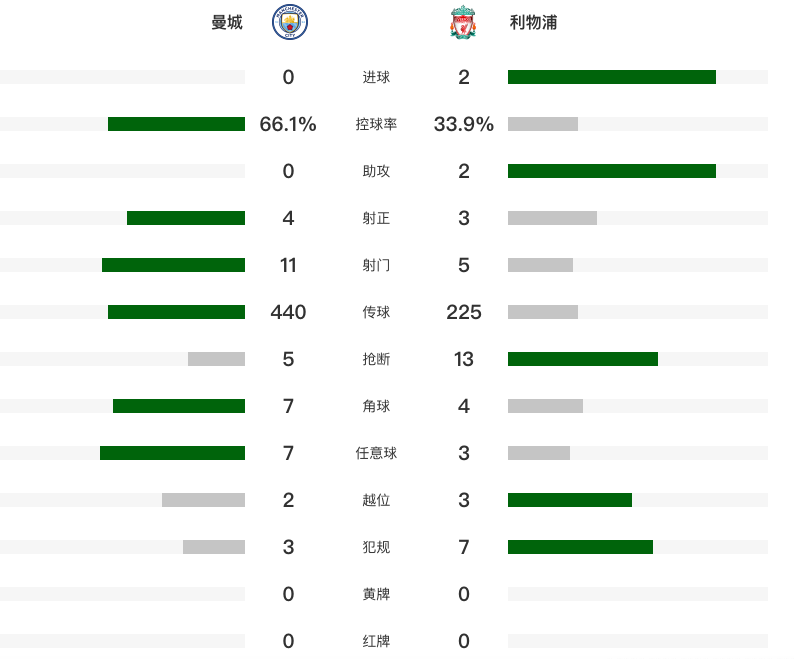Image resolution: width=794 pixels, height=659 pixels.
Task: Click the 33.9% possession value
Action: click(x=463, y=124)
